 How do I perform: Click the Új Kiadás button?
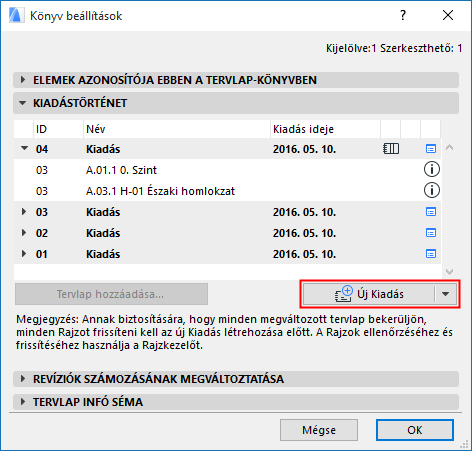[369, 294]
